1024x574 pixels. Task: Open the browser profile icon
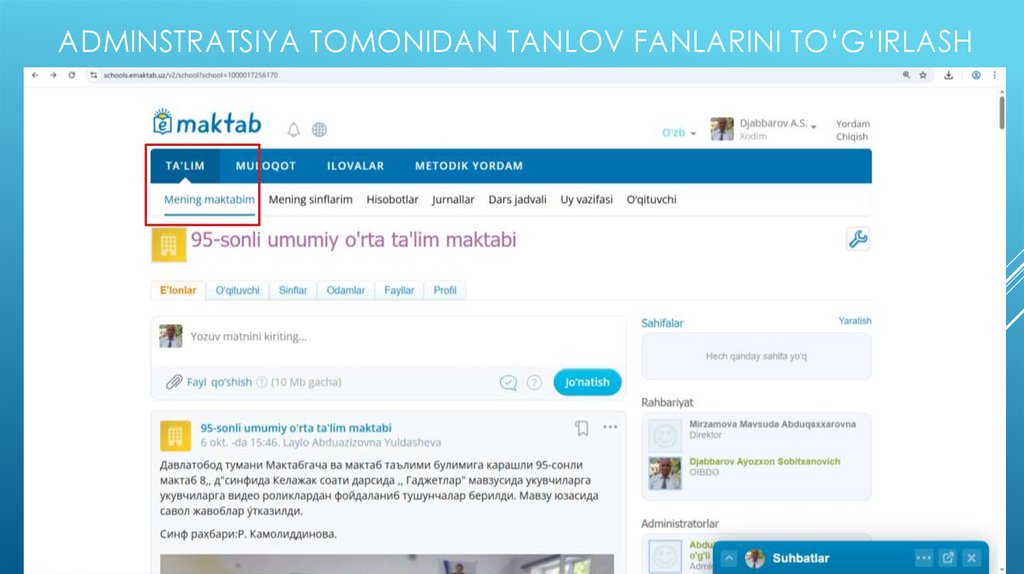976,75
